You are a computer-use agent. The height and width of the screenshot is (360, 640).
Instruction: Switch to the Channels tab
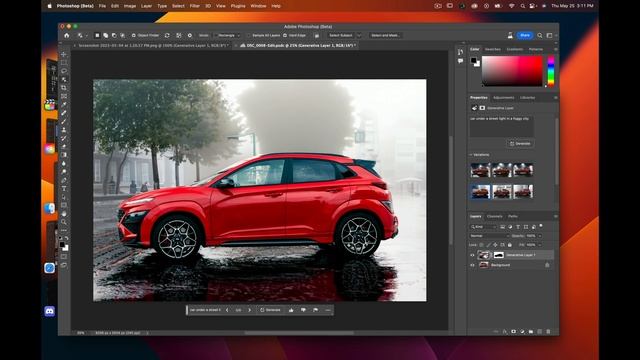(x=495, y=216)
